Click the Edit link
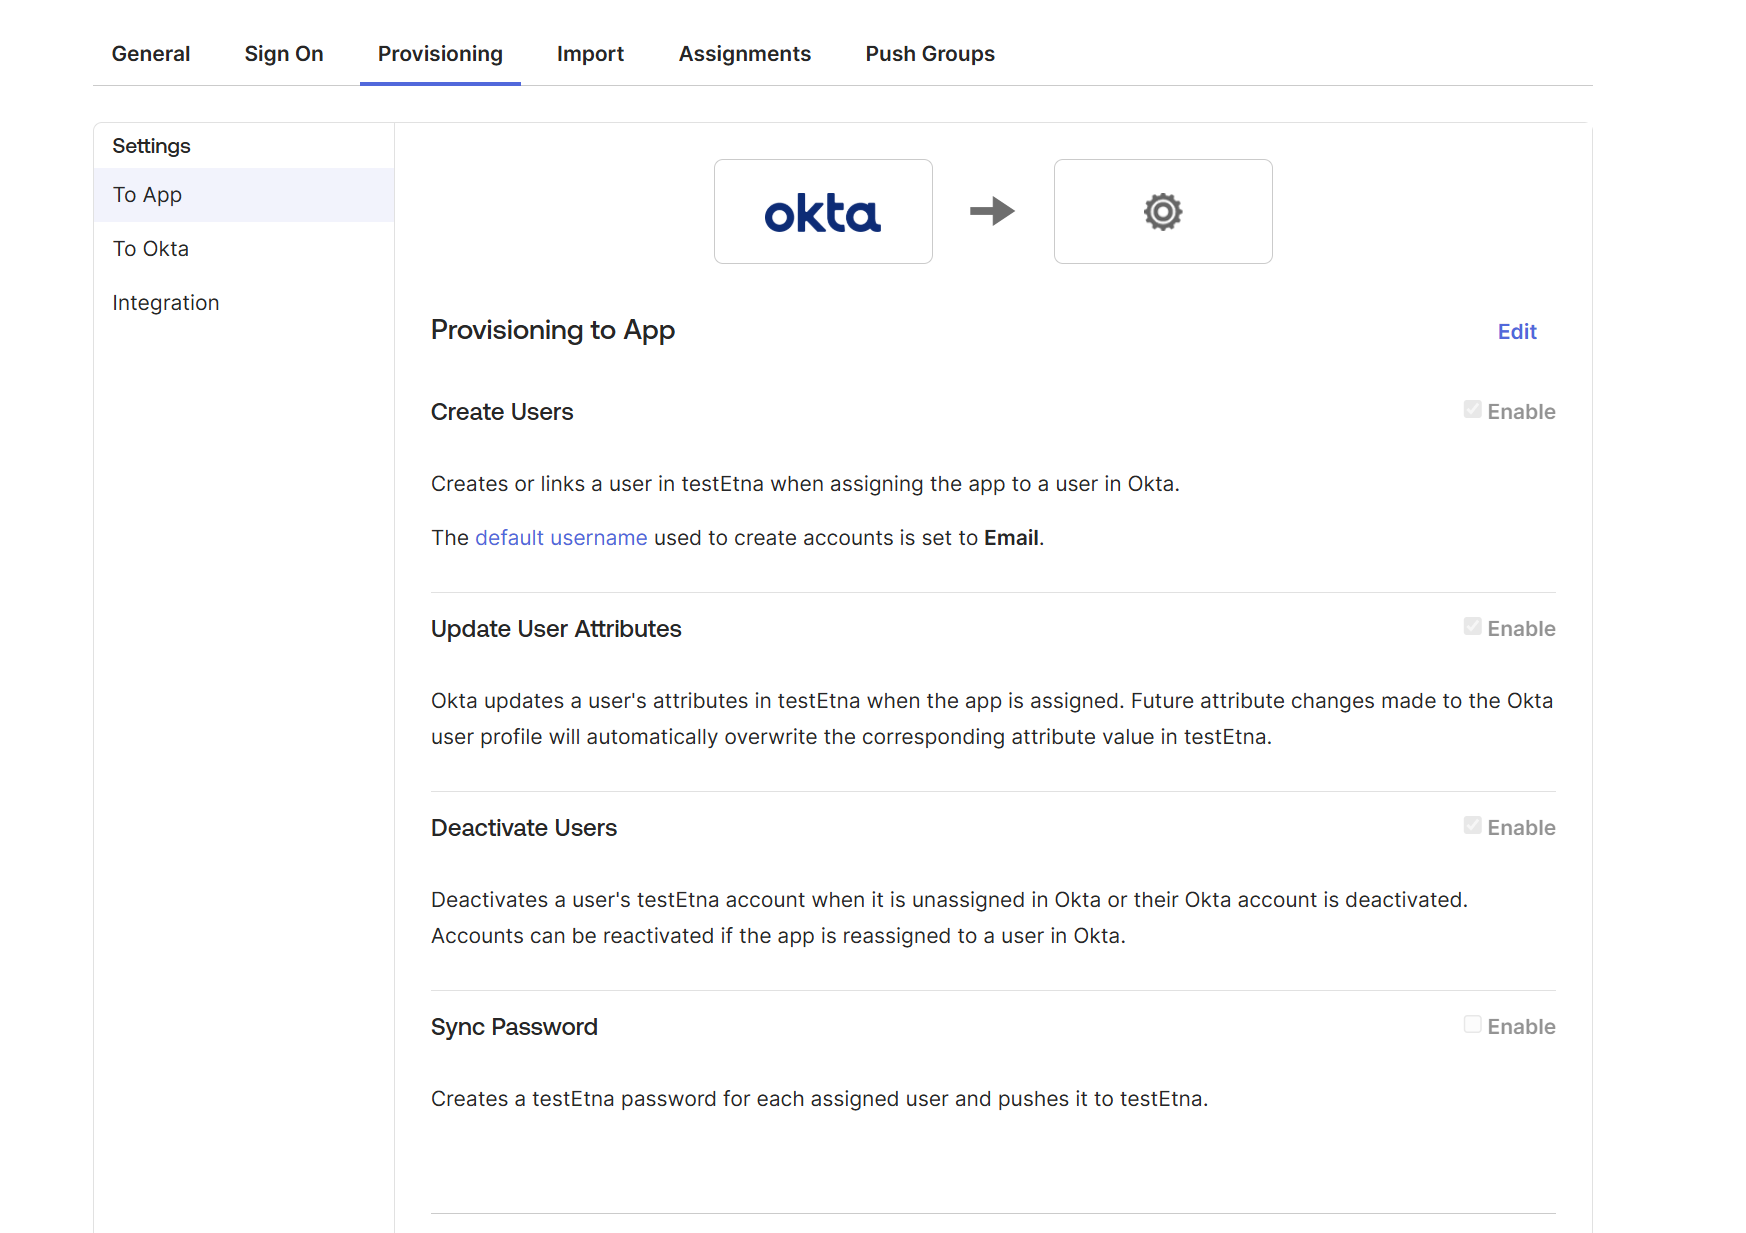1746x1233 pixels. point(1516,331)
